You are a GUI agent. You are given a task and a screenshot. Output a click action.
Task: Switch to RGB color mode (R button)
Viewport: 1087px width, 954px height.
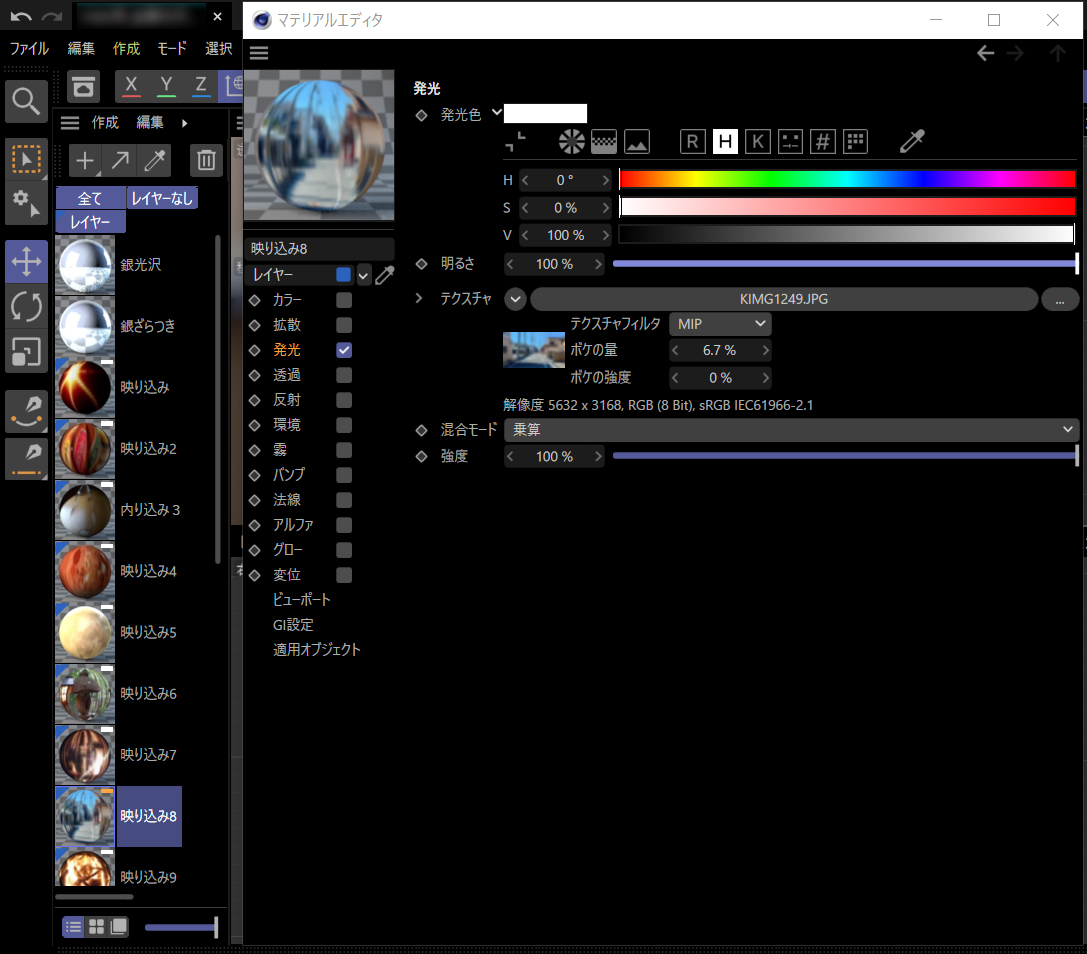pos(692,142)
